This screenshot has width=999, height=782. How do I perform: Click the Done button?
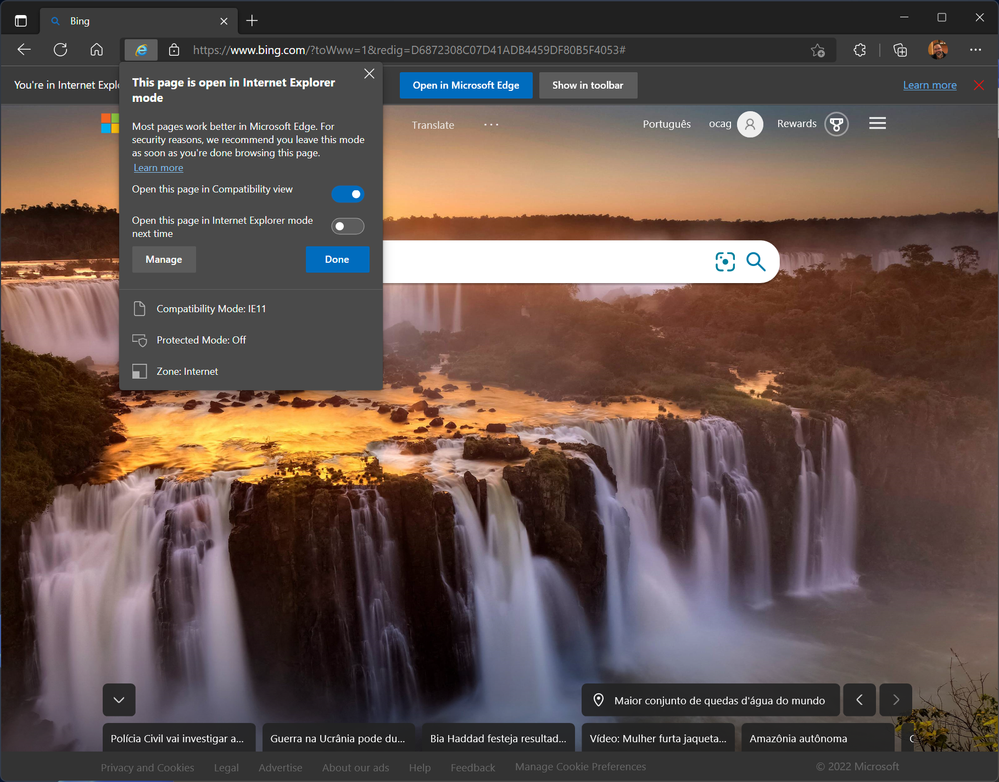337,259
